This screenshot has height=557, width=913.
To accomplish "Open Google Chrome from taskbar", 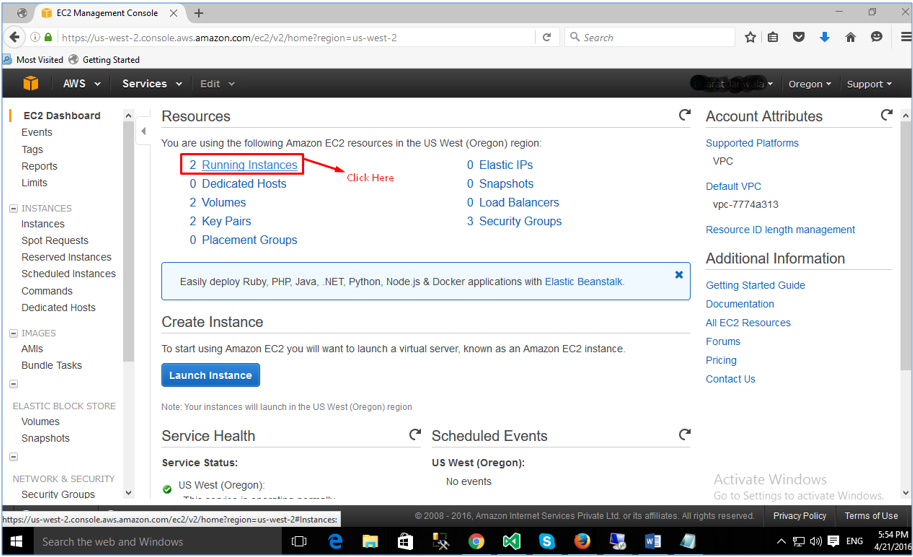I will (x=476, y=542).
